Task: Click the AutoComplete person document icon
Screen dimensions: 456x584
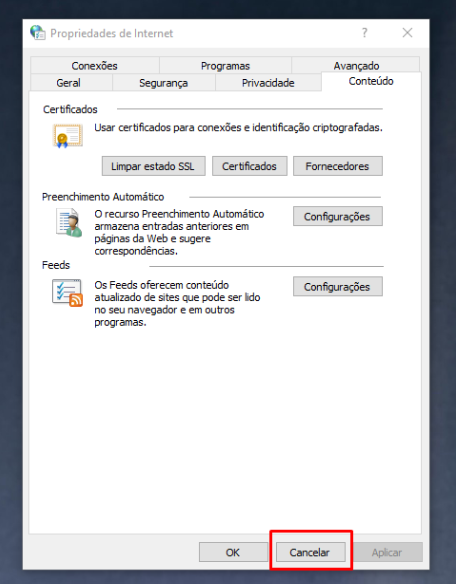Action: coord(69,222)
